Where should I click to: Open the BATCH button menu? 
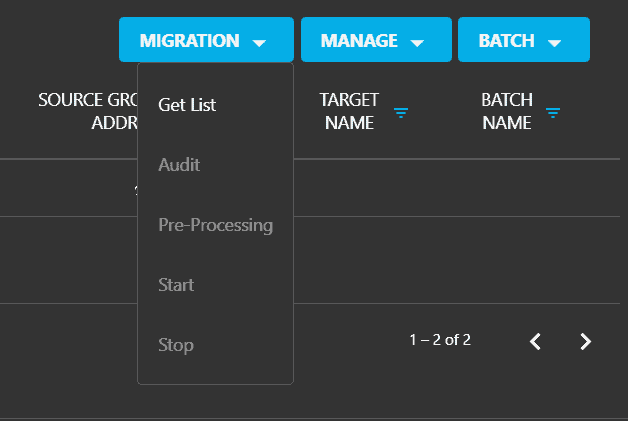[506, 41]
